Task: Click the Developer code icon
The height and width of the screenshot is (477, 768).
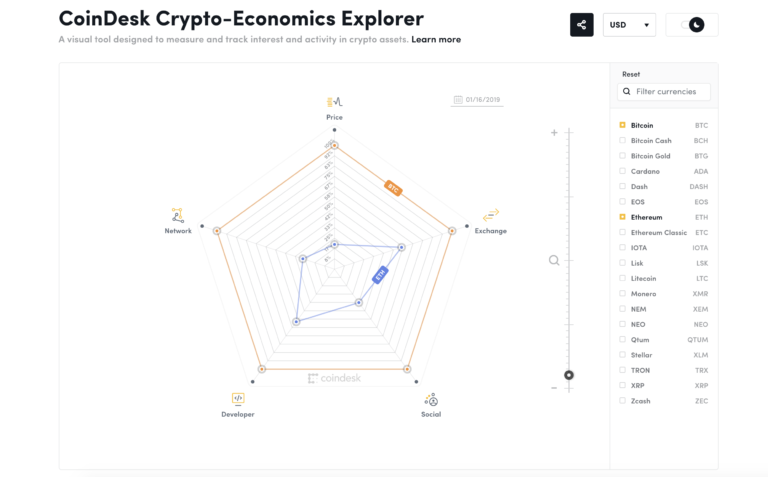Action: 238,398
